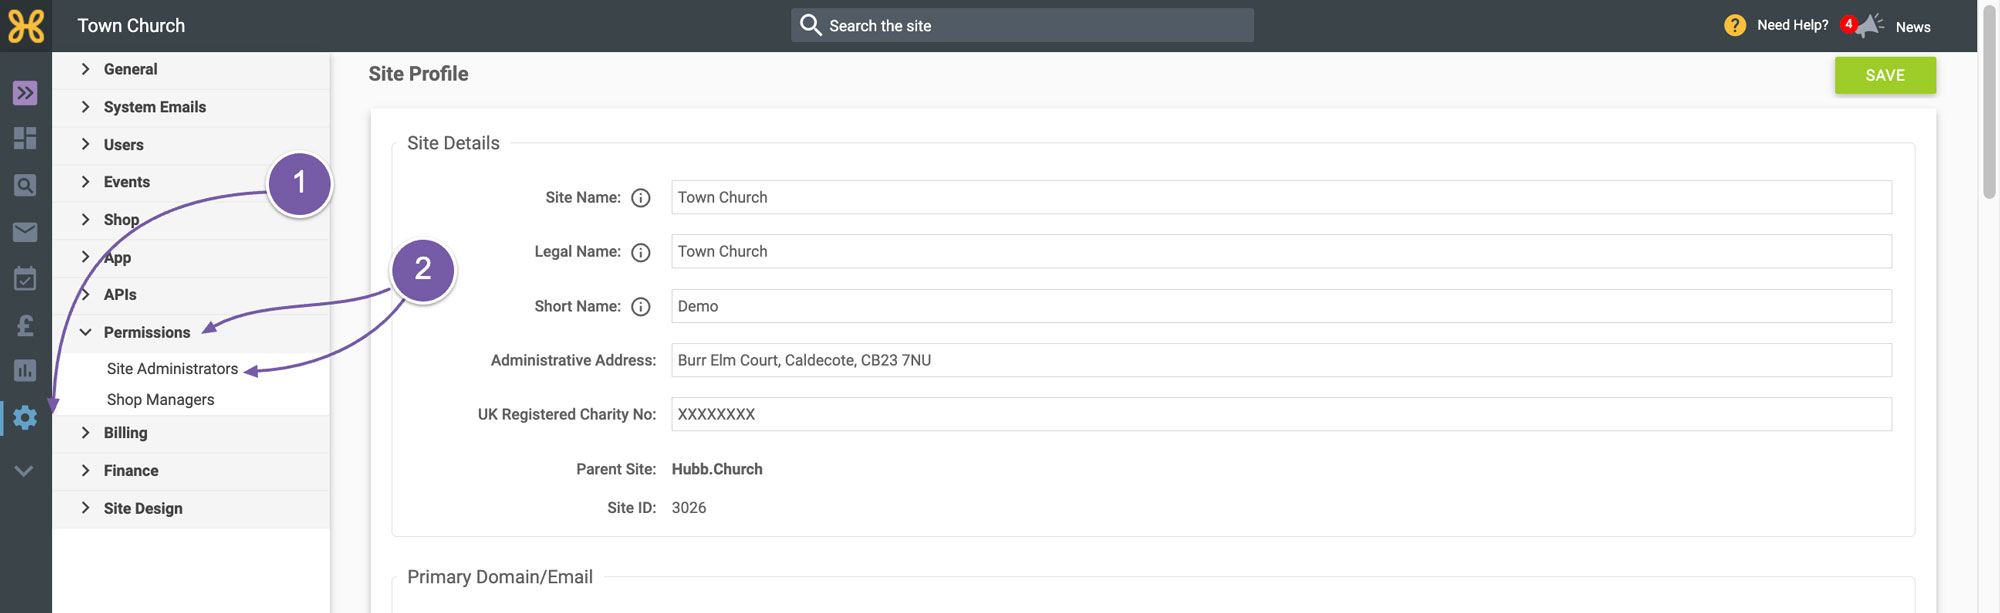
Task: Show info for Site Name
Action: (x=641, y=198)
